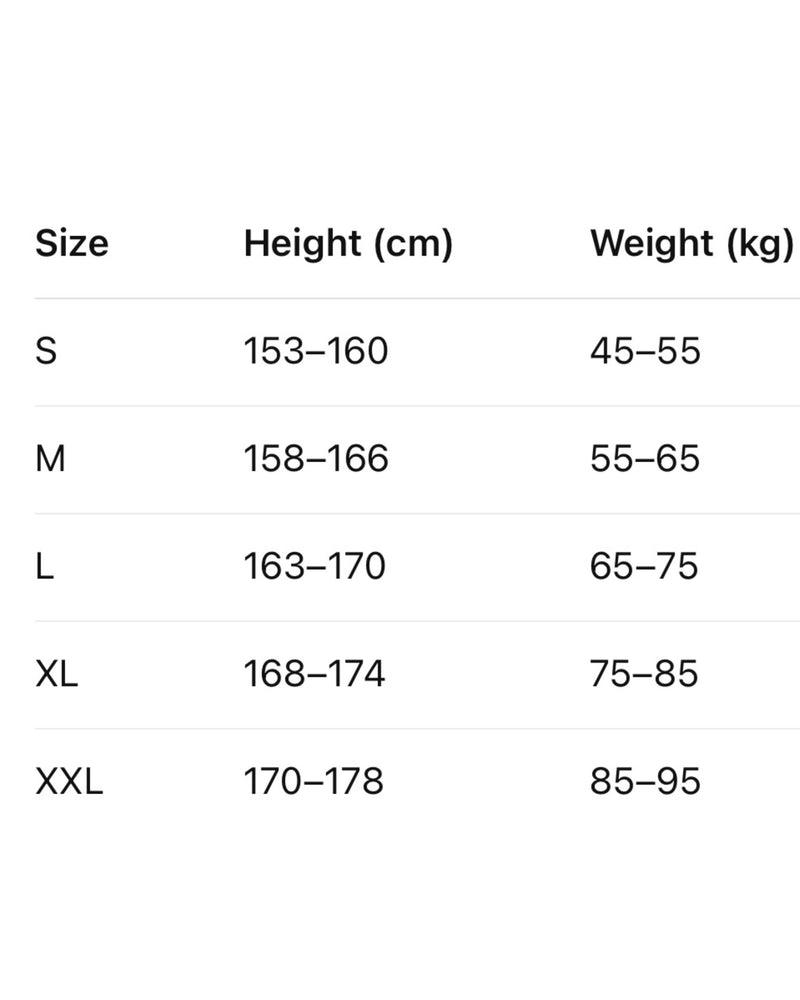Click the Size column header
The image size is (800, 1000).
point(72,243)
